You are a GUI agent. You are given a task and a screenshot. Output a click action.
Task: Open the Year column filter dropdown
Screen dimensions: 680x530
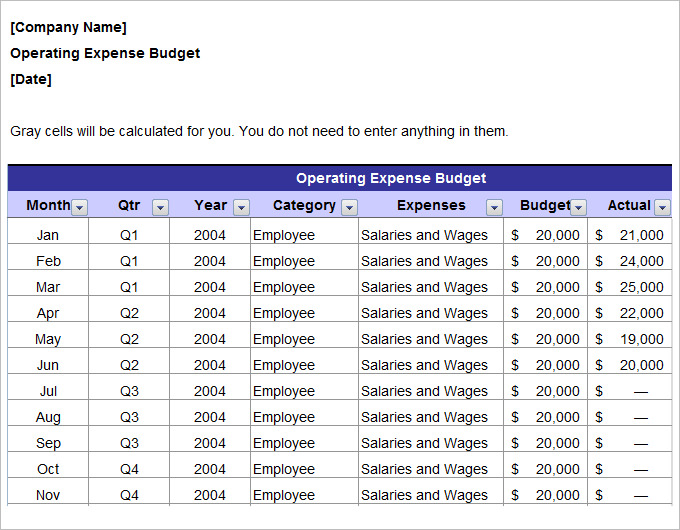241,207
